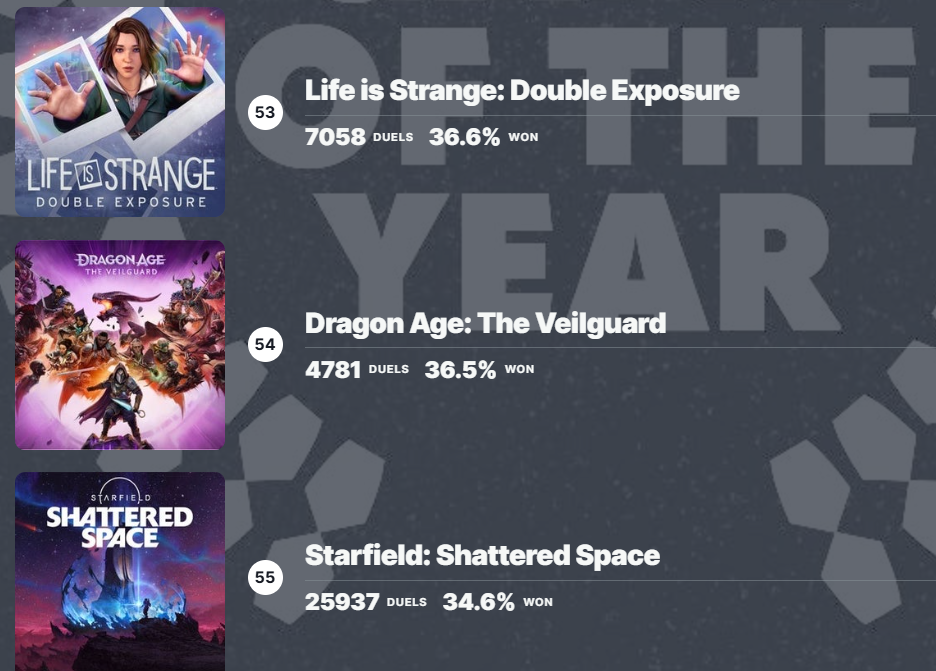
Task: Click the WON label beside 34.6%
Action: coord(537,602)
